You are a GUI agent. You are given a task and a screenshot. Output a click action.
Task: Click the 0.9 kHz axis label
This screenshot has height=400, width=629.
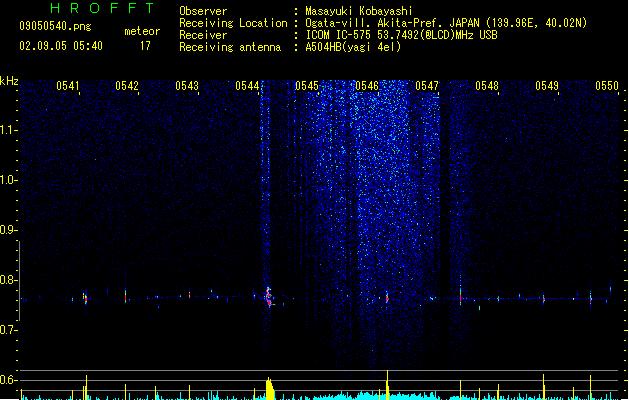(8, 230)
